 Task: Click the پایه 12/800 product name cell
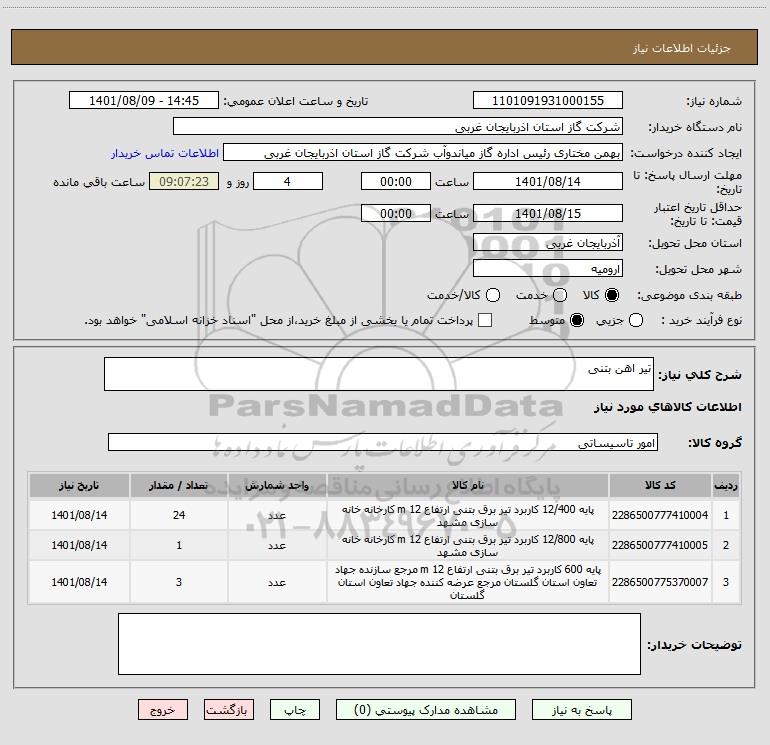(468, 545)
